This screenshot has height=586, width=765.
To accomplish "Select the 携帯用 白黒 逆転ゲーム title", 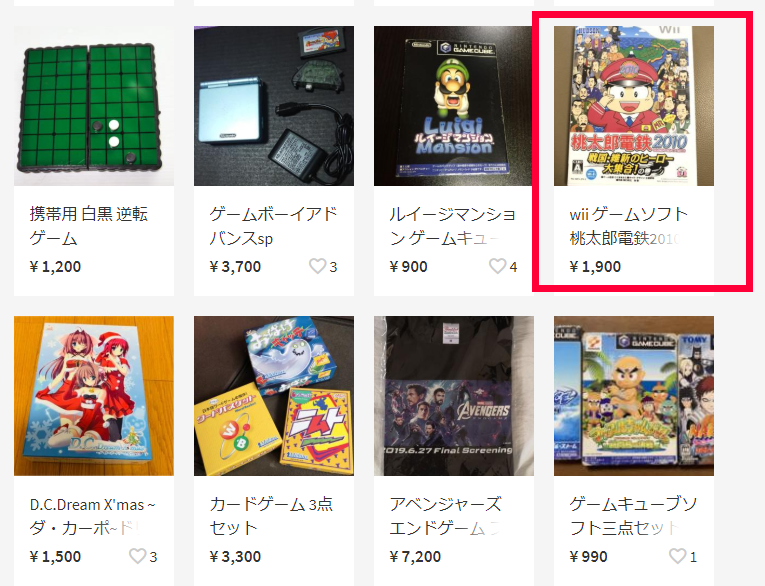I will coord(89,226).
